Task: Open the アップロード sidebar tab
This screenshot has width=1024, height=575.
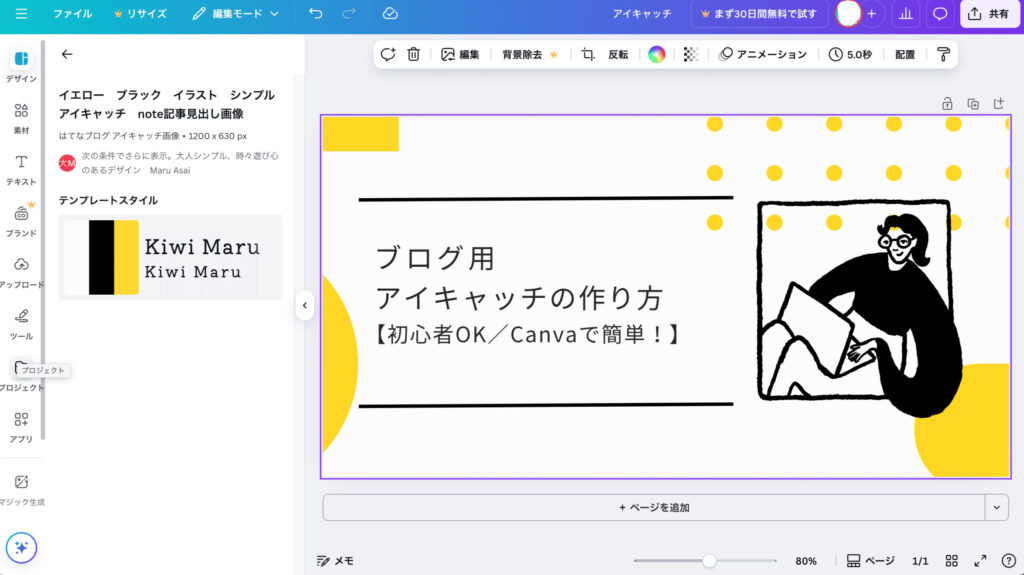Action: 21,272
